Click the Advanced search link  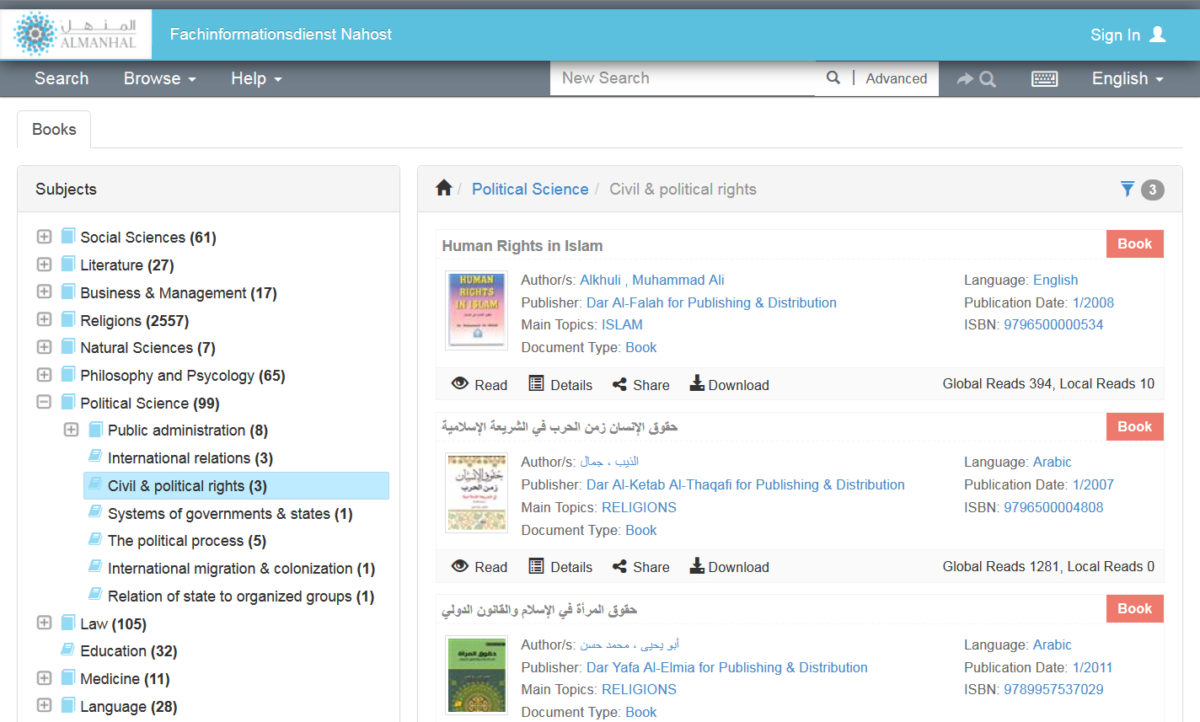(896, 79)
